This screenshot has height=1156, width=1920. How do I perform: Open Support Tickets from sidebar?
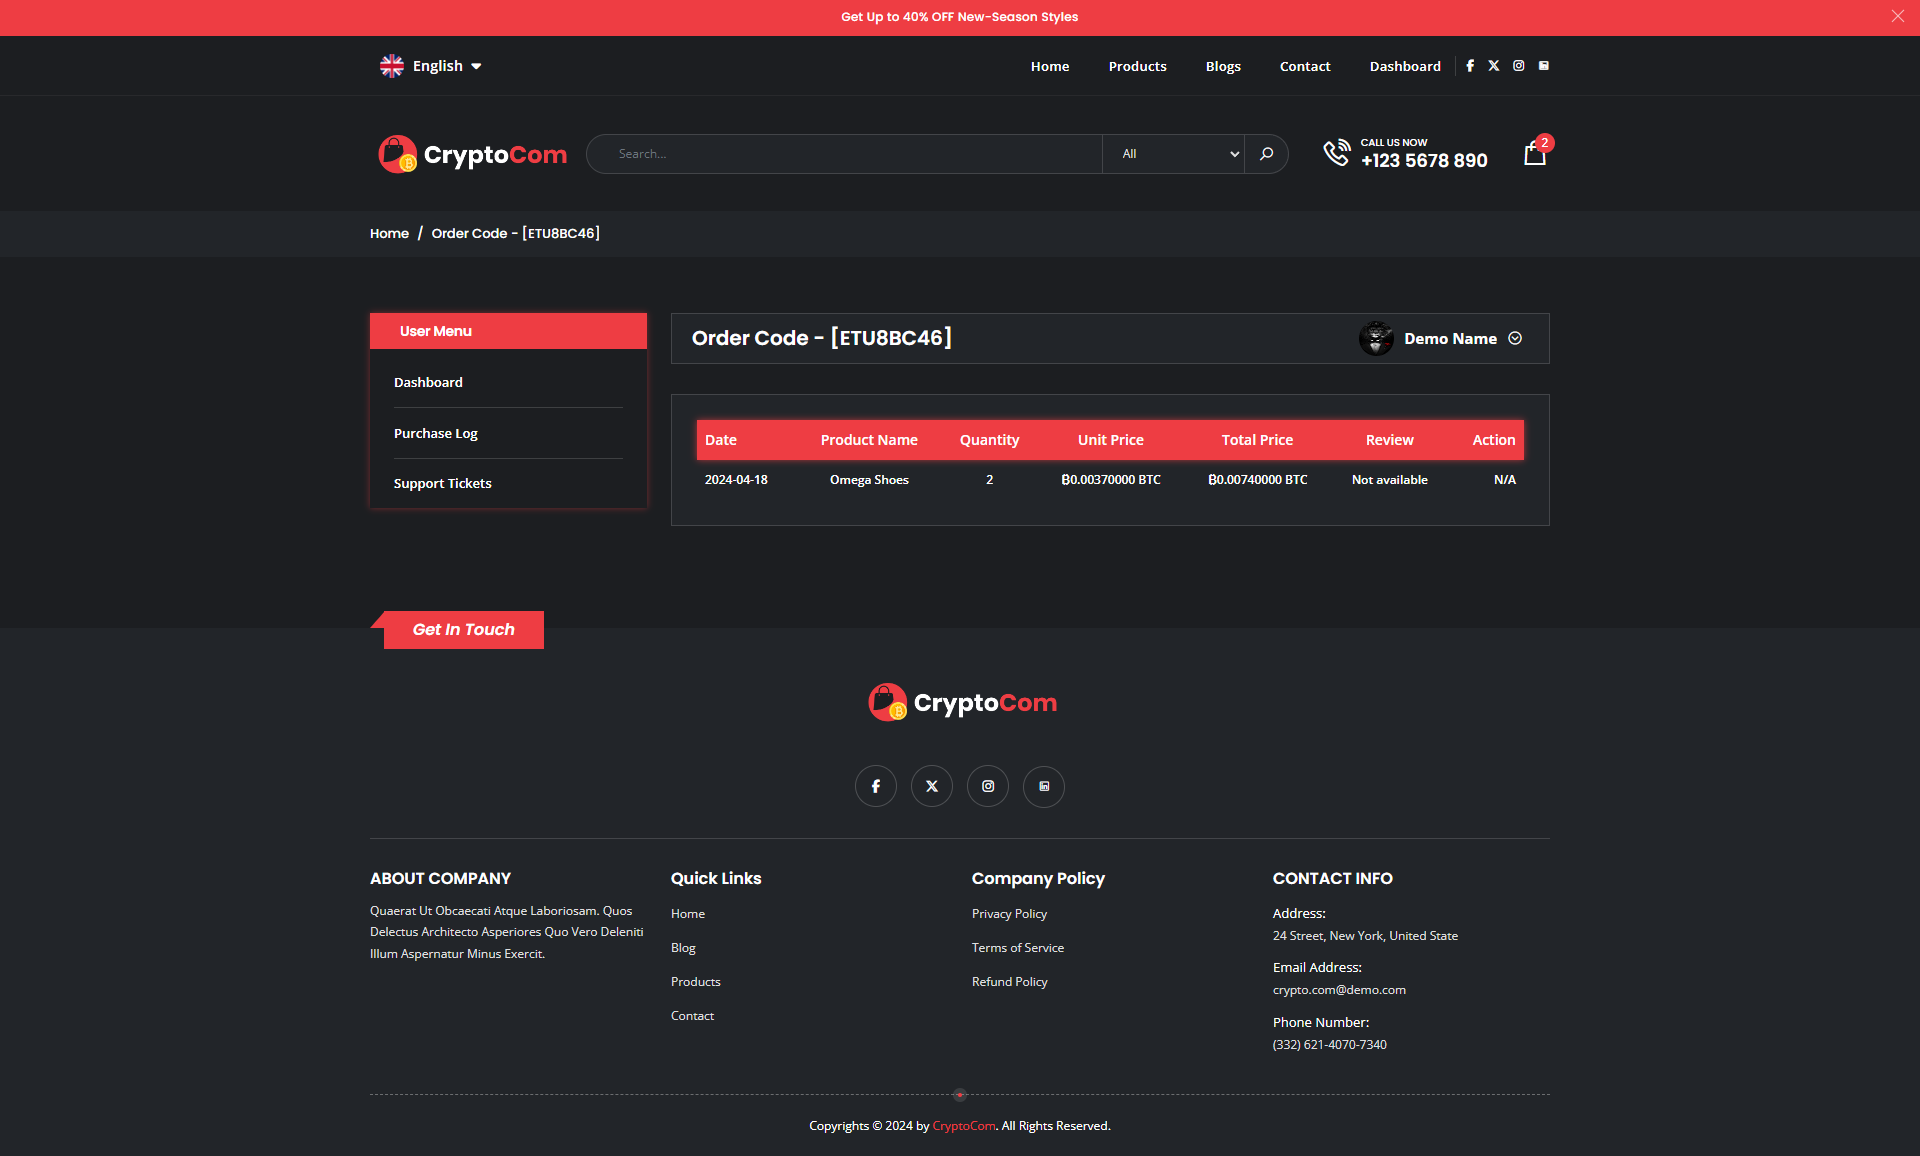pyautogui.click(x=442, y=483)
